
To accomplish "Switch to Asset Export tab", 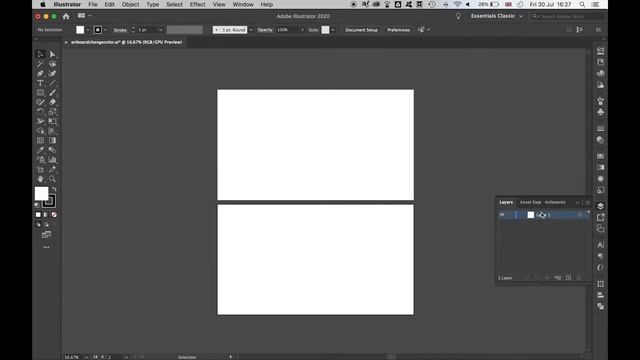I will pyautogui.click(x=530, y=202).
